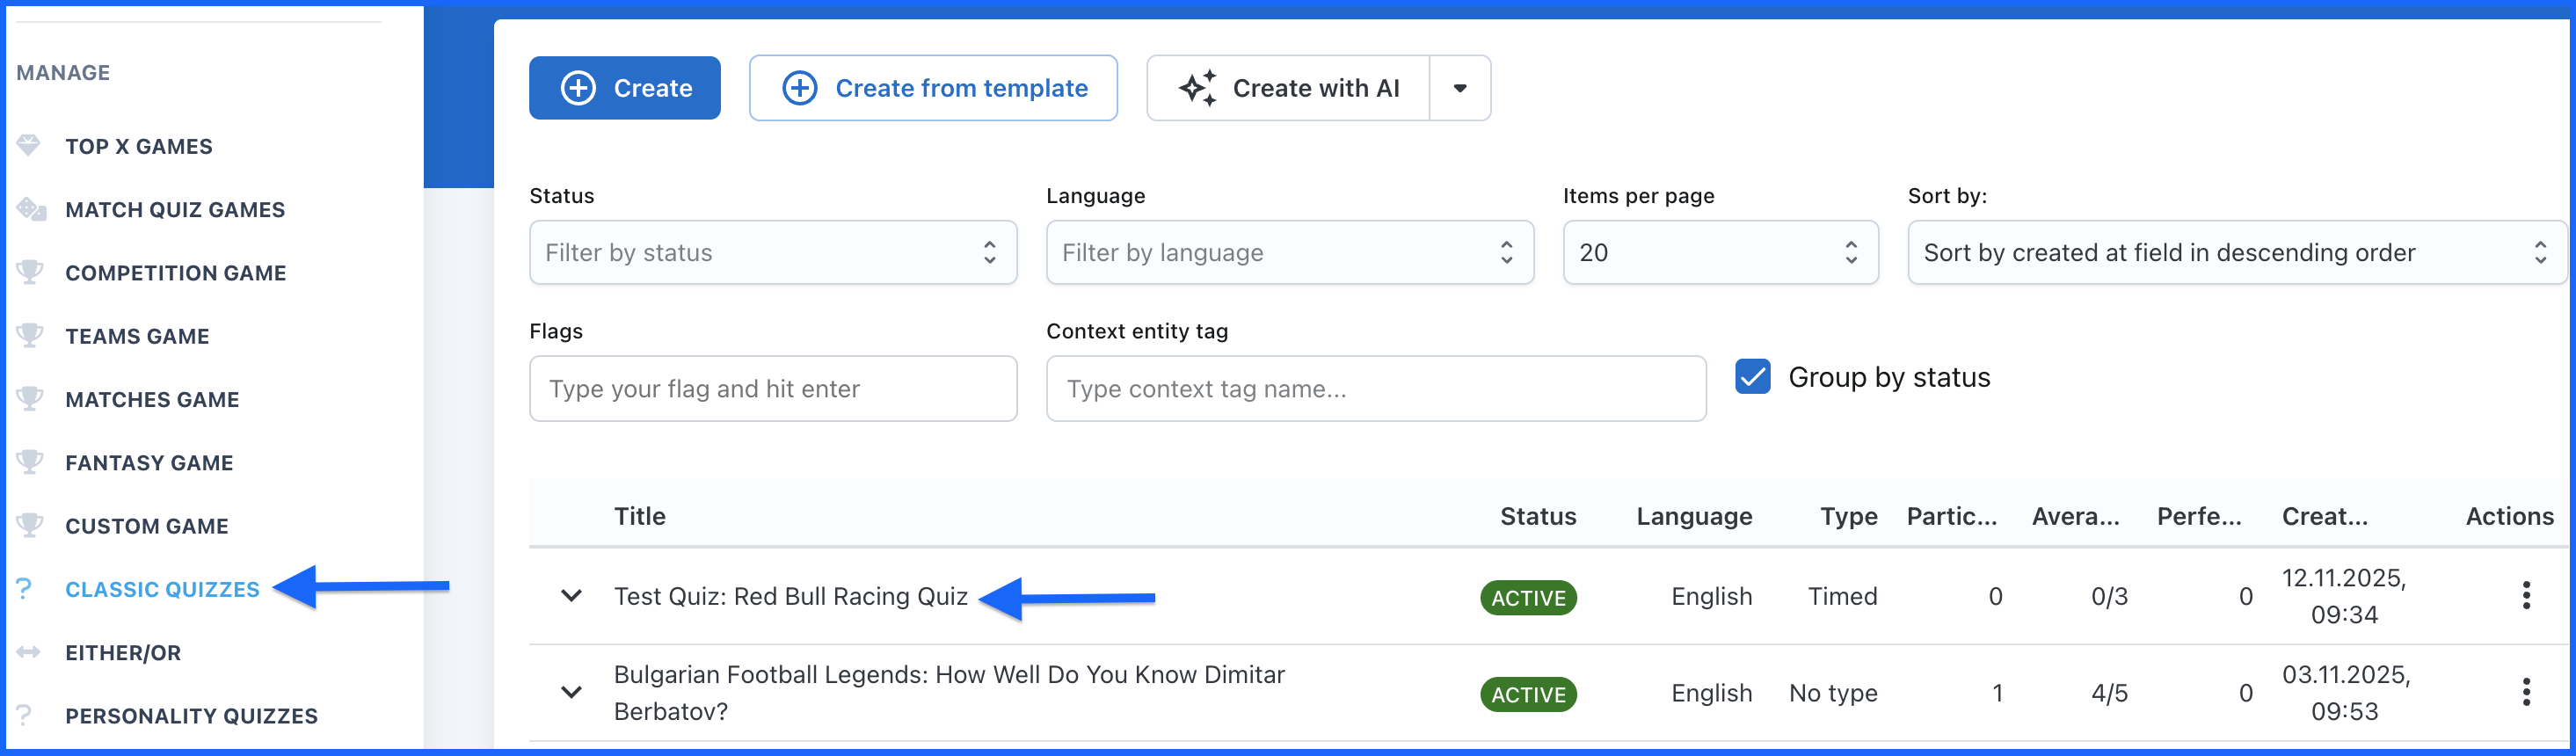Open the Filter by status dropdown
2576x756 pixels.
click(772, 252)
